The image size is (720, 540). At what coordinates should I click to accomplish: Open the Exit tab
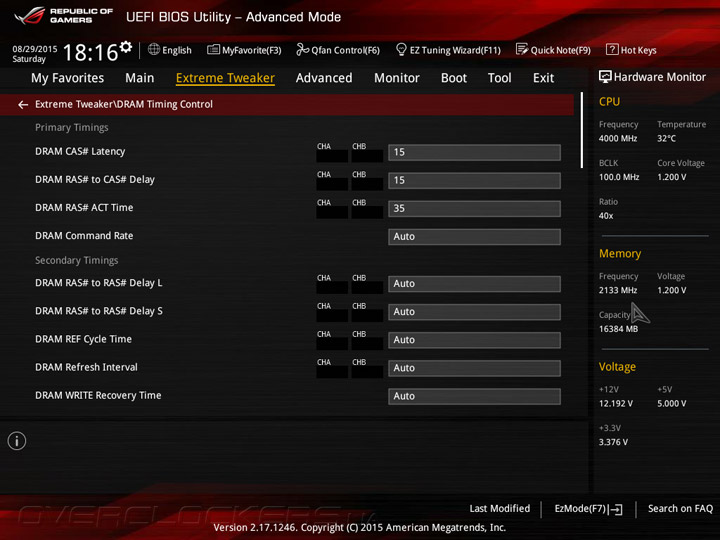click(x=543, y=78)
